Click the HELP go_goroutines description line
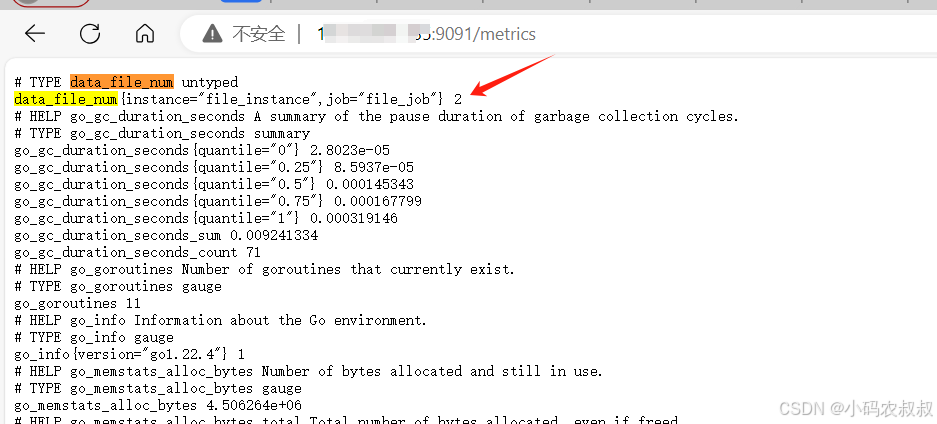 pos(264,269)
